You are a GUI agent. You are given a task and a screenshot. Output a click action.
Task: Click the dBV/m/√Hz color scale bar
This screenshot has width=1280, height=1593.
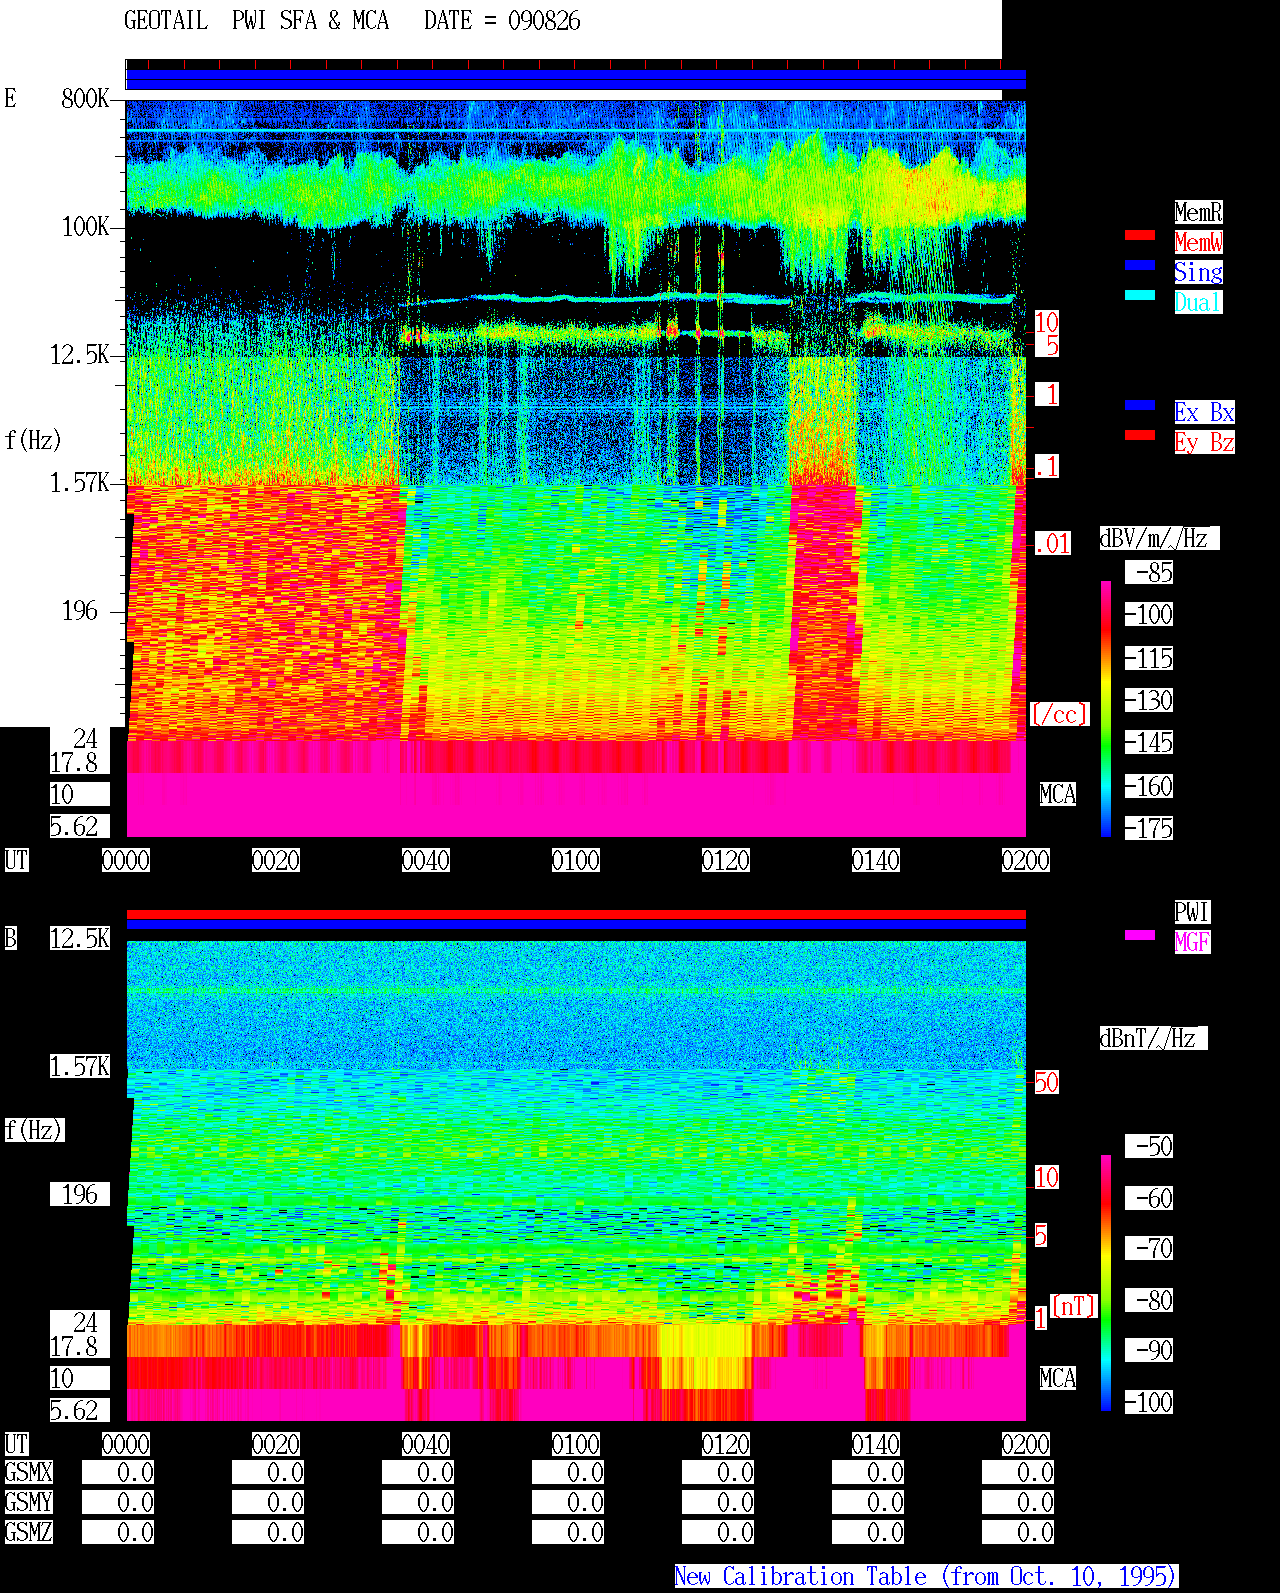1106,709
